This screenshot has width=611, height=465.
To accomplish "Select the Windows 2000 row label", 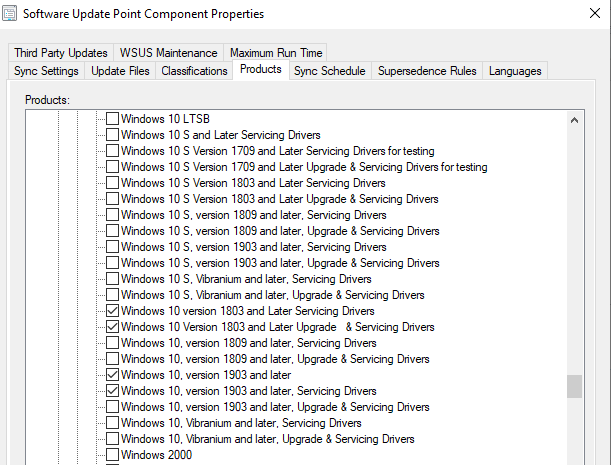I will (x=156, y=454).
